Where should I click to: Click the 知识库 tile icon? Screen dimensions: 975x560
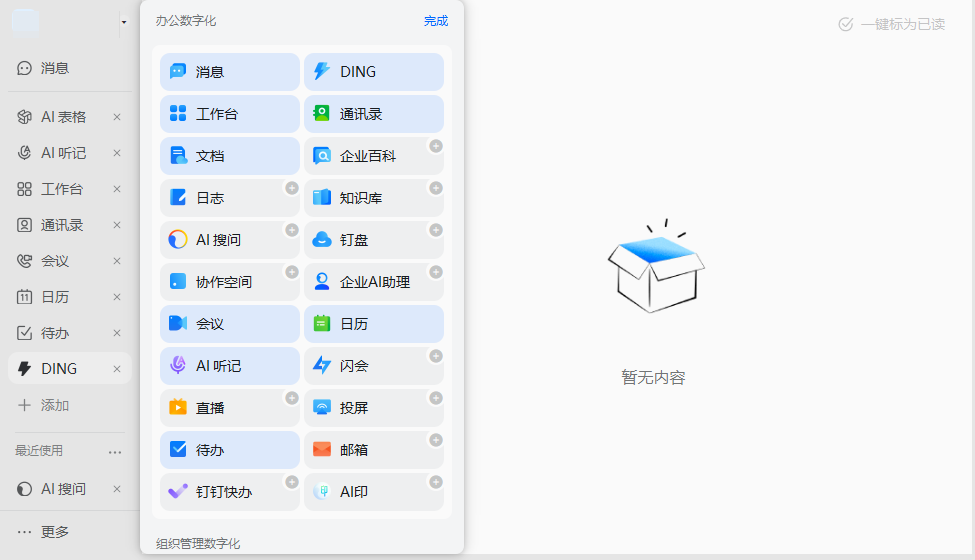pyautogui.click(x=321, y=198)
